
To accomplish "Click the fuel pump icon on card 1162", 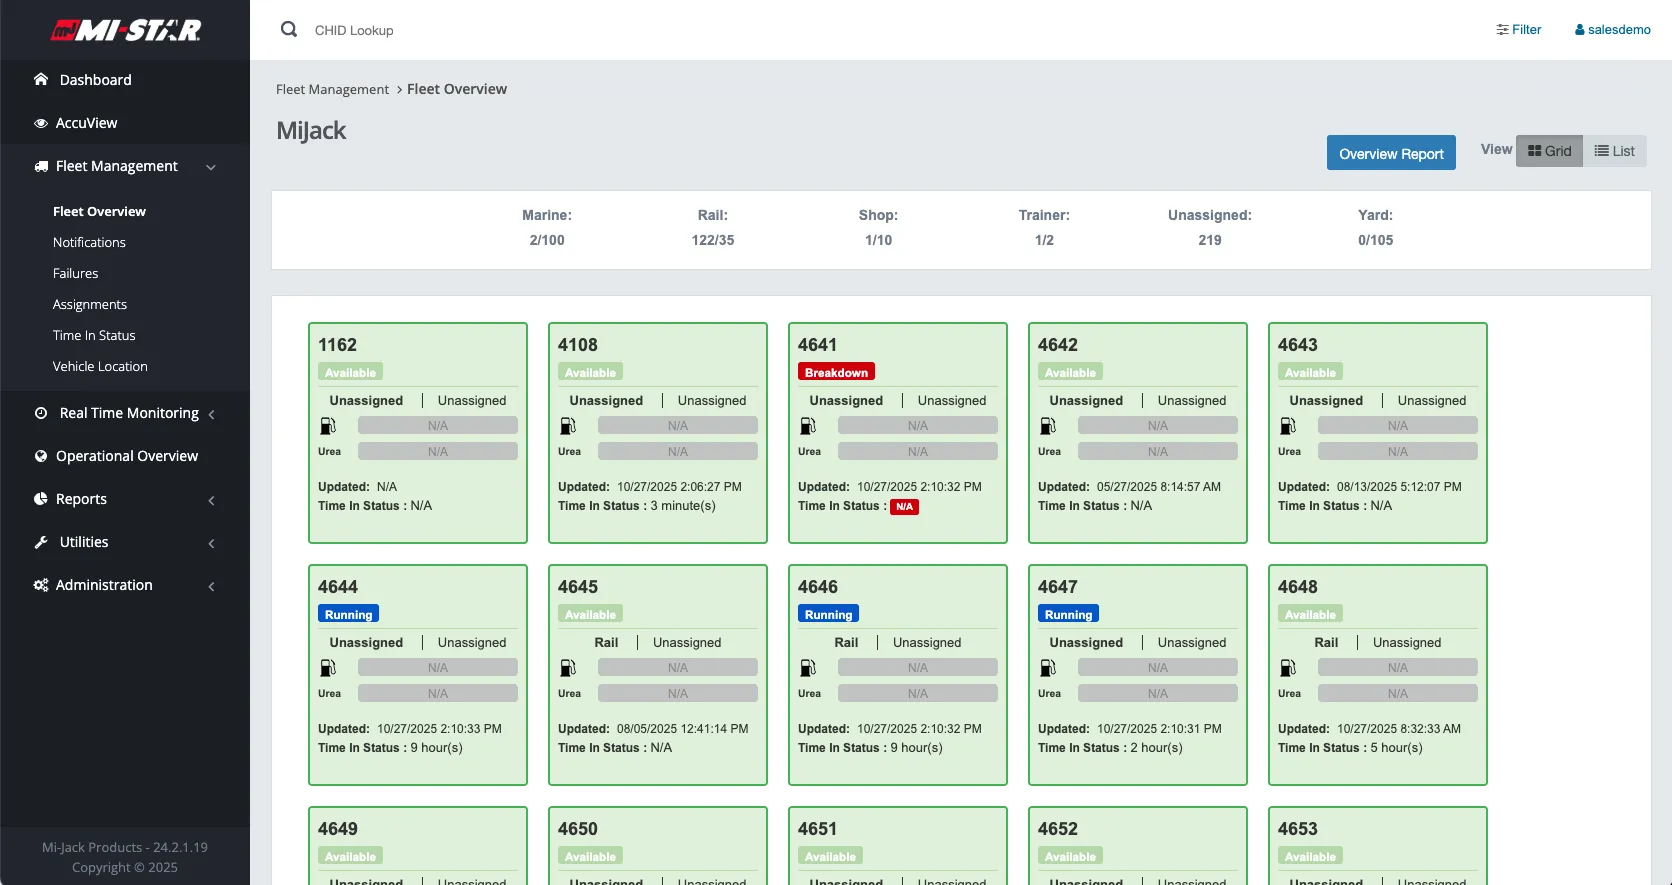I will tap(328, 426).
